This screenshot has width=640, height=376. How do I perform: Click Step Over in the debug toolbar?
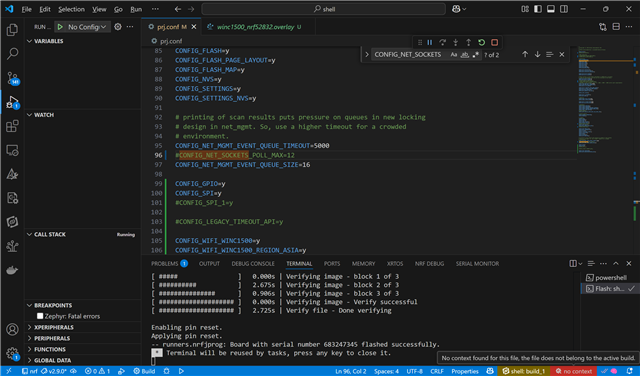[x=442, y=42]
